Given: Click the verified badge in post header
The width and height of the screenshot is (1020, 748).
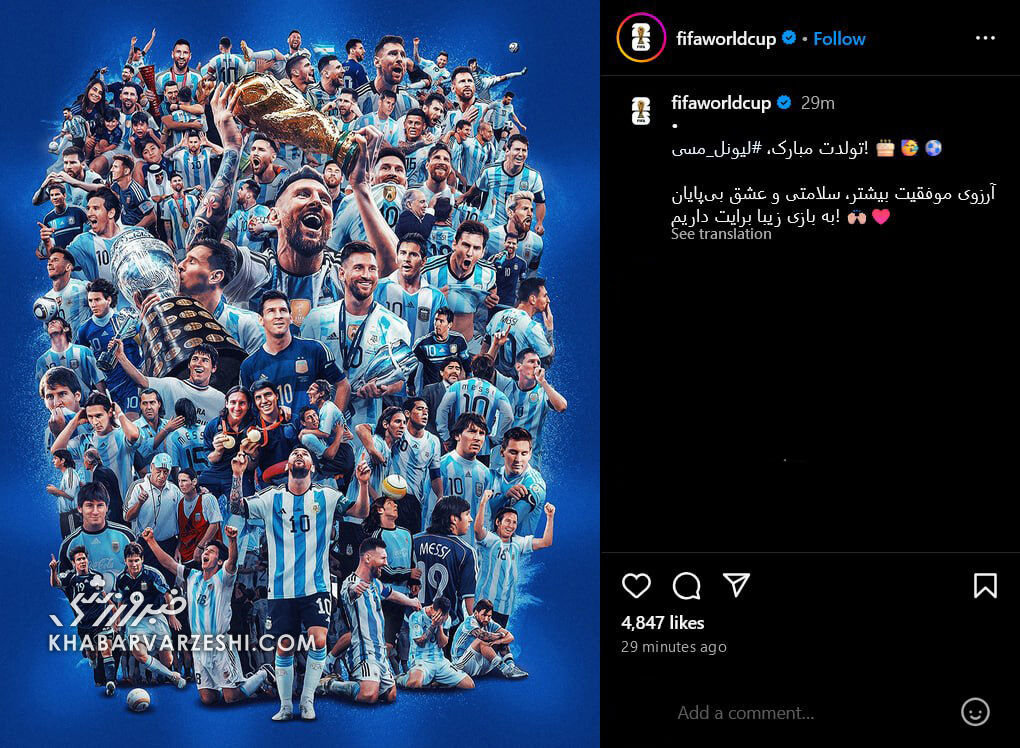Looking at the screenshot, I should click(789, 38).
